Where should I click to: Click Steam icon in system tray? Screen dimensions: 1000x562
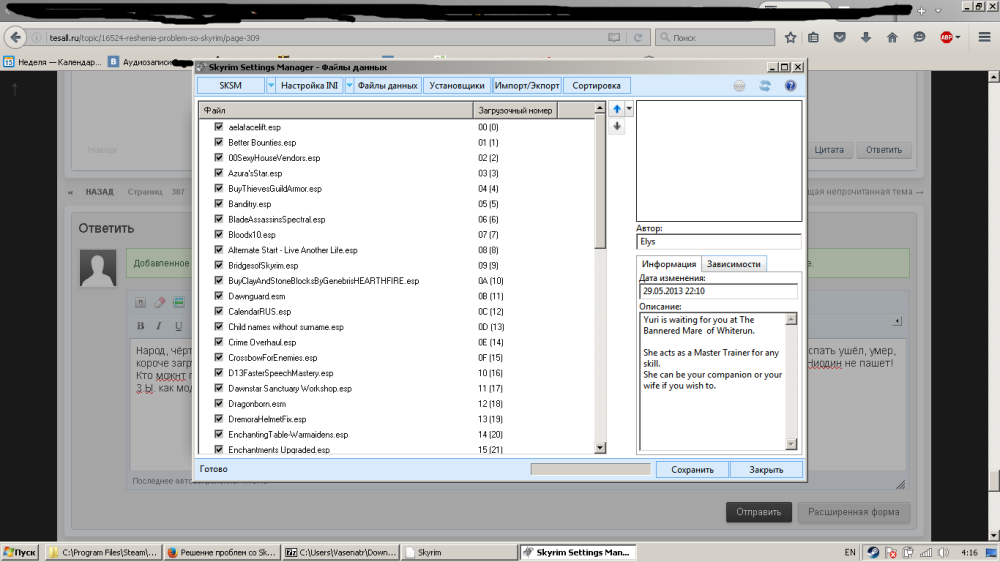873,552
